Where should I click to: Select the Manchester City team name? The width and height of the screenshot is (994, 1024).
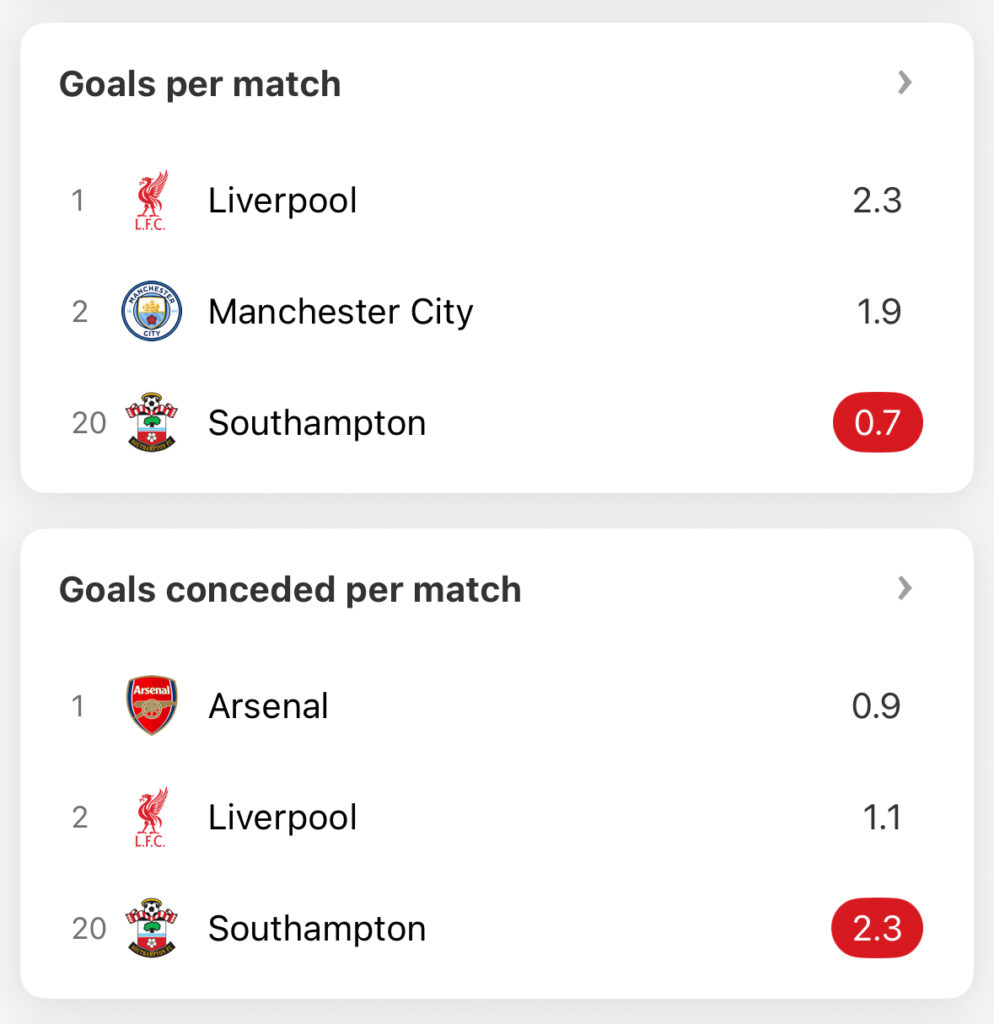(340, 312)
